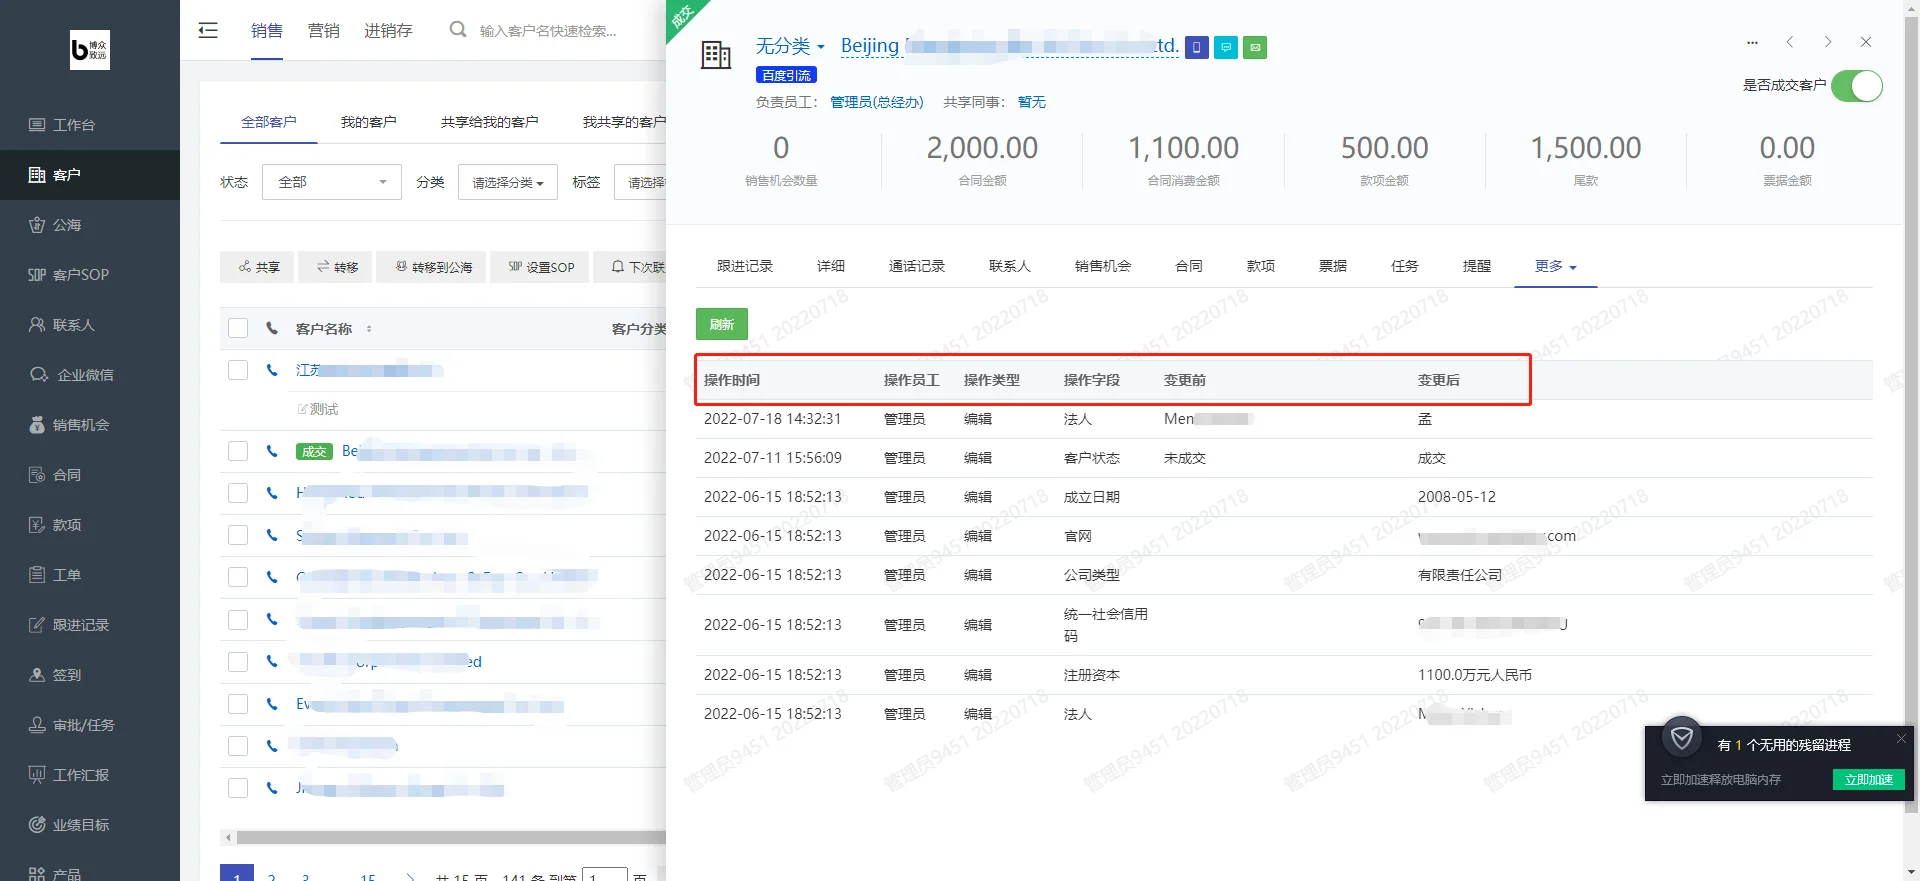
Task: Select all customers with header checkbox
Action: coord(238,328)
